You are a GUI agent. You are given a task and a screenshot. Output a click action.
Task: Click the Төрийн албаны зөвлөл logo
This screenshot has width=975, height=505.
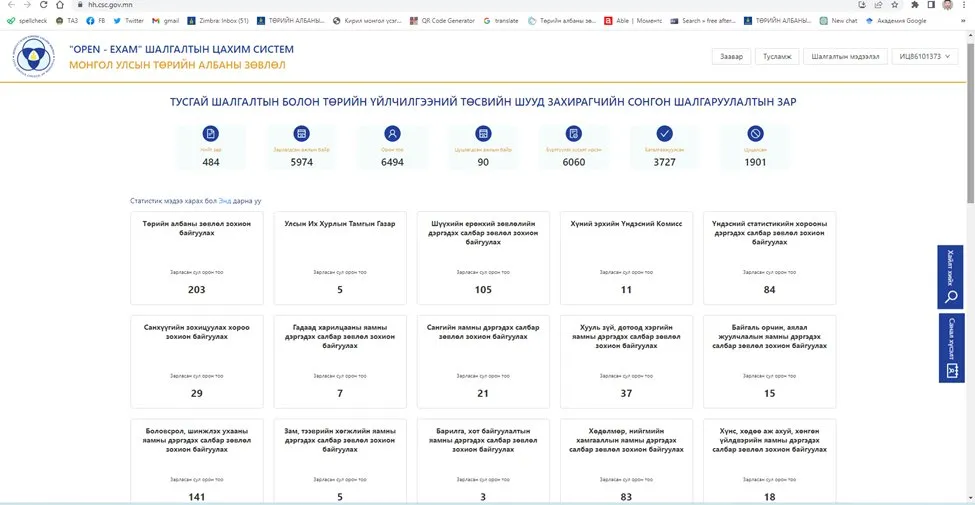[x=34, y=57]
